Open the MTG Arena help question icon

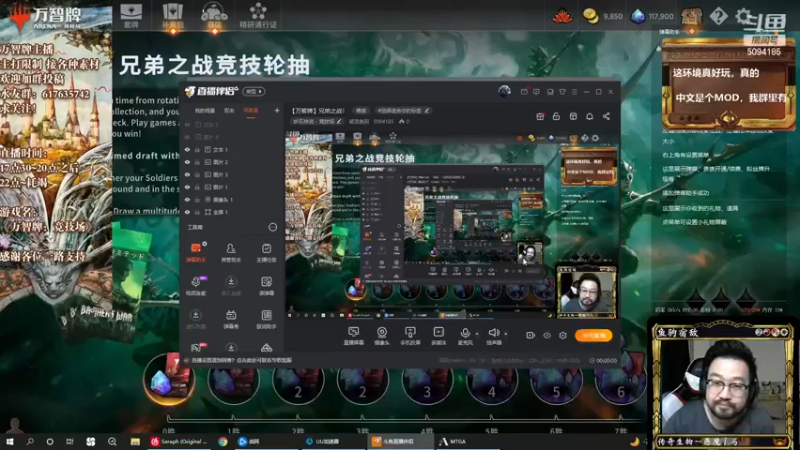[x=718, y=16]
